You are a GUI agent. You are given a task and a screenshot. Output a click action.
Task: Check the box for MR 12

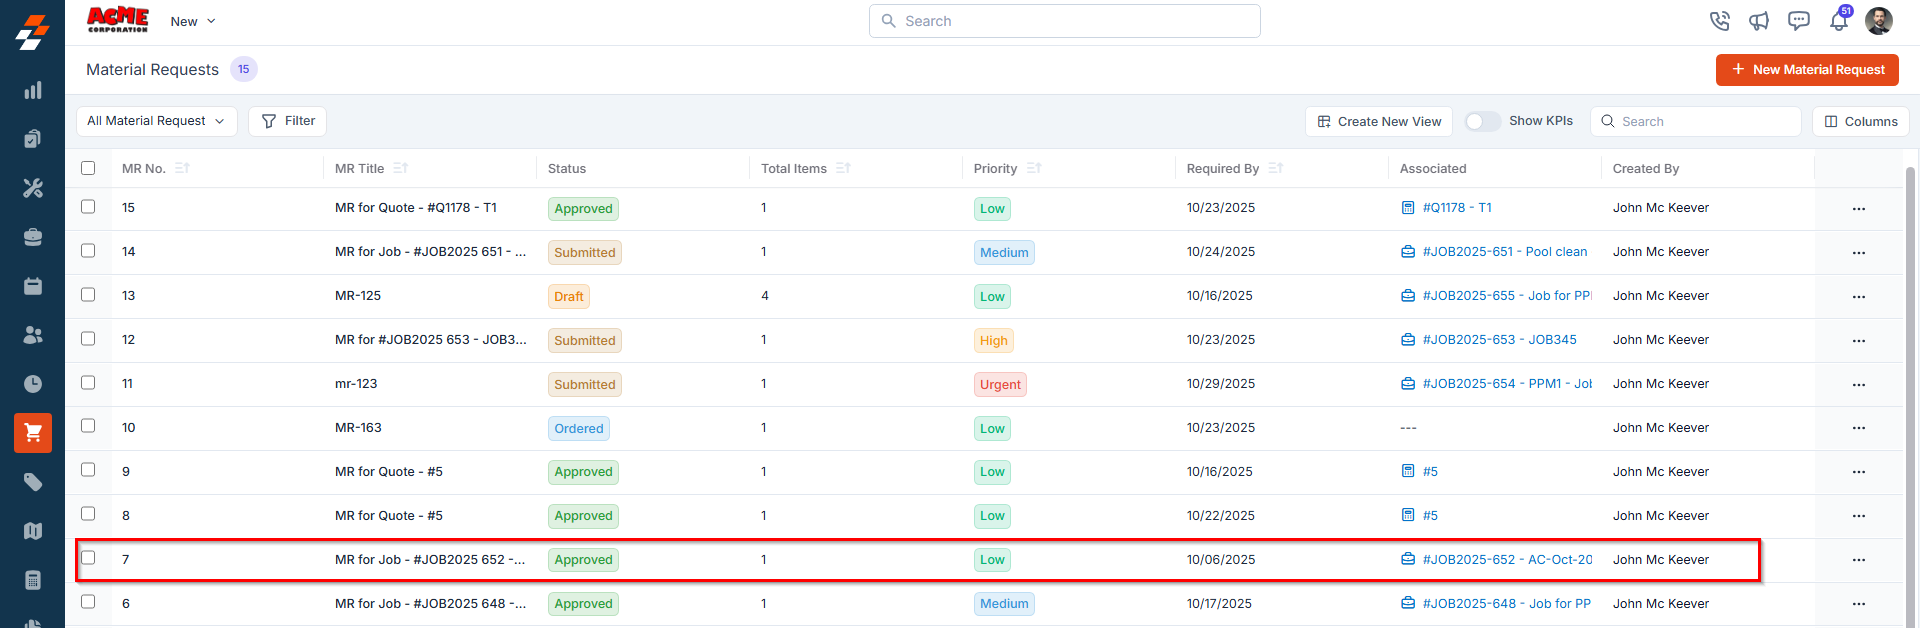(88, 339)
